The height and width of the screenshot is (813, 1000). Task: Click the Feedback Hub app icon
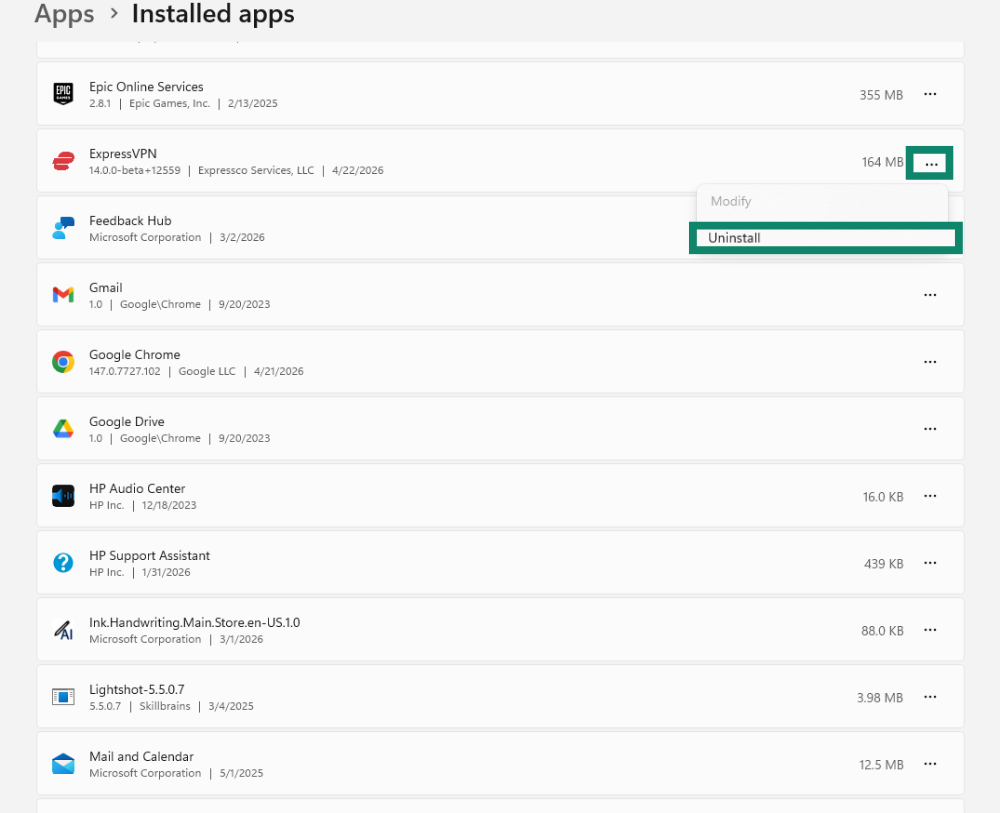point(63,228)
